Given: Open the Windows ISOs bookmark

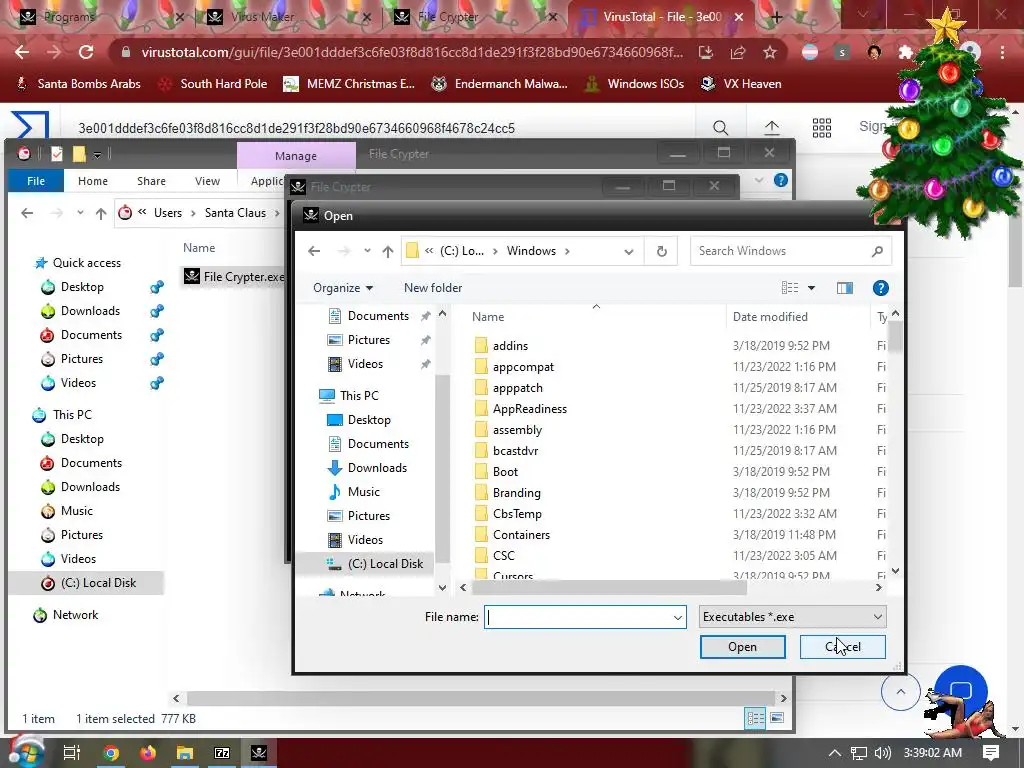Looking at the screenshot, I should tap(634, 84).
